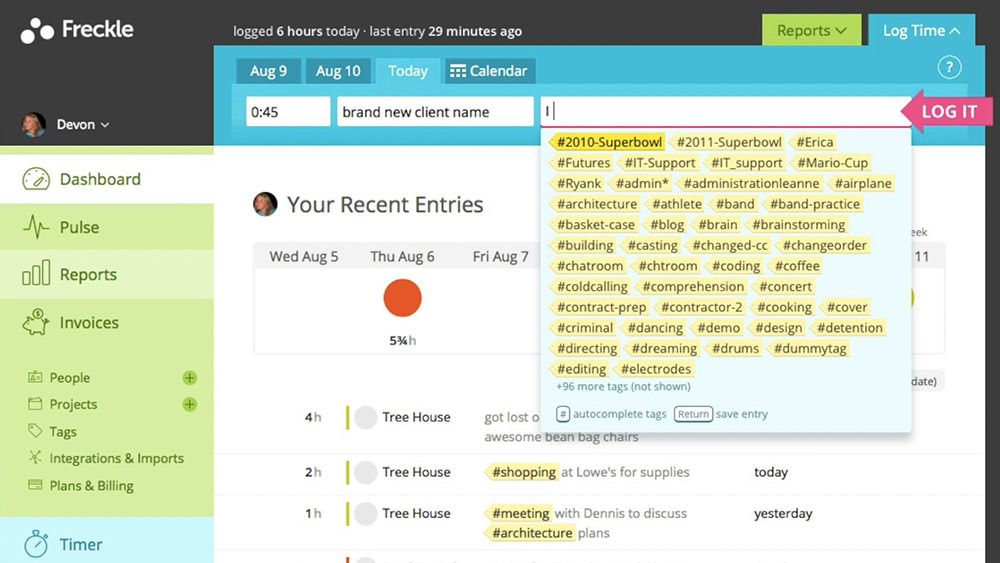This screenshot has width=1000, height=563.
Task: Click Devon's avatar in the sidebar
Action: tap(34, 124)
